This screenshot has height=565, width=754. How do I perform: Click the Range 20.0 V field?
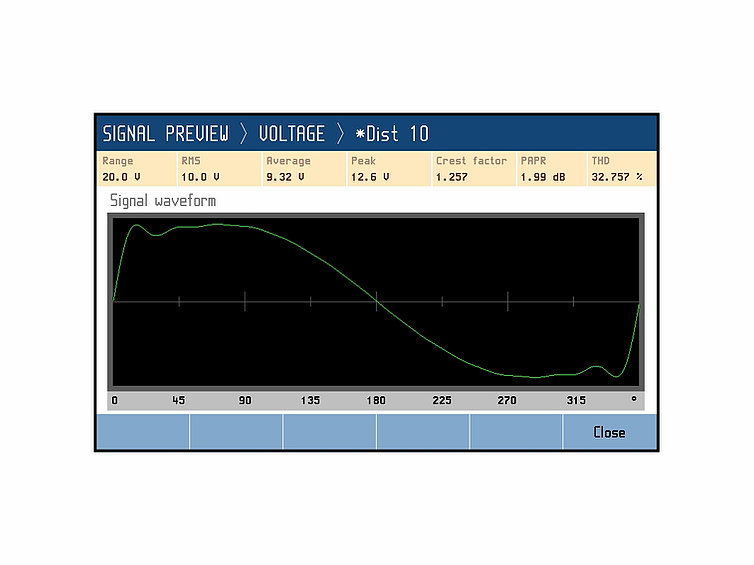tap(137, 169)
